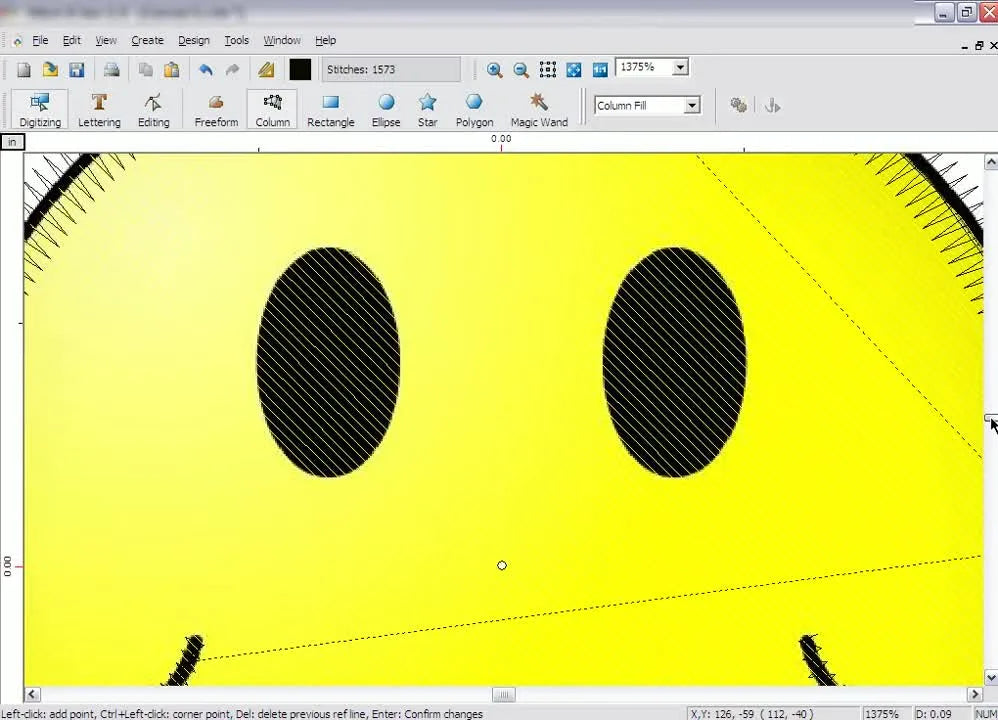Toggle Digitizing mode
This screenshot has width=998, height=720.
[x=39, y=108]
